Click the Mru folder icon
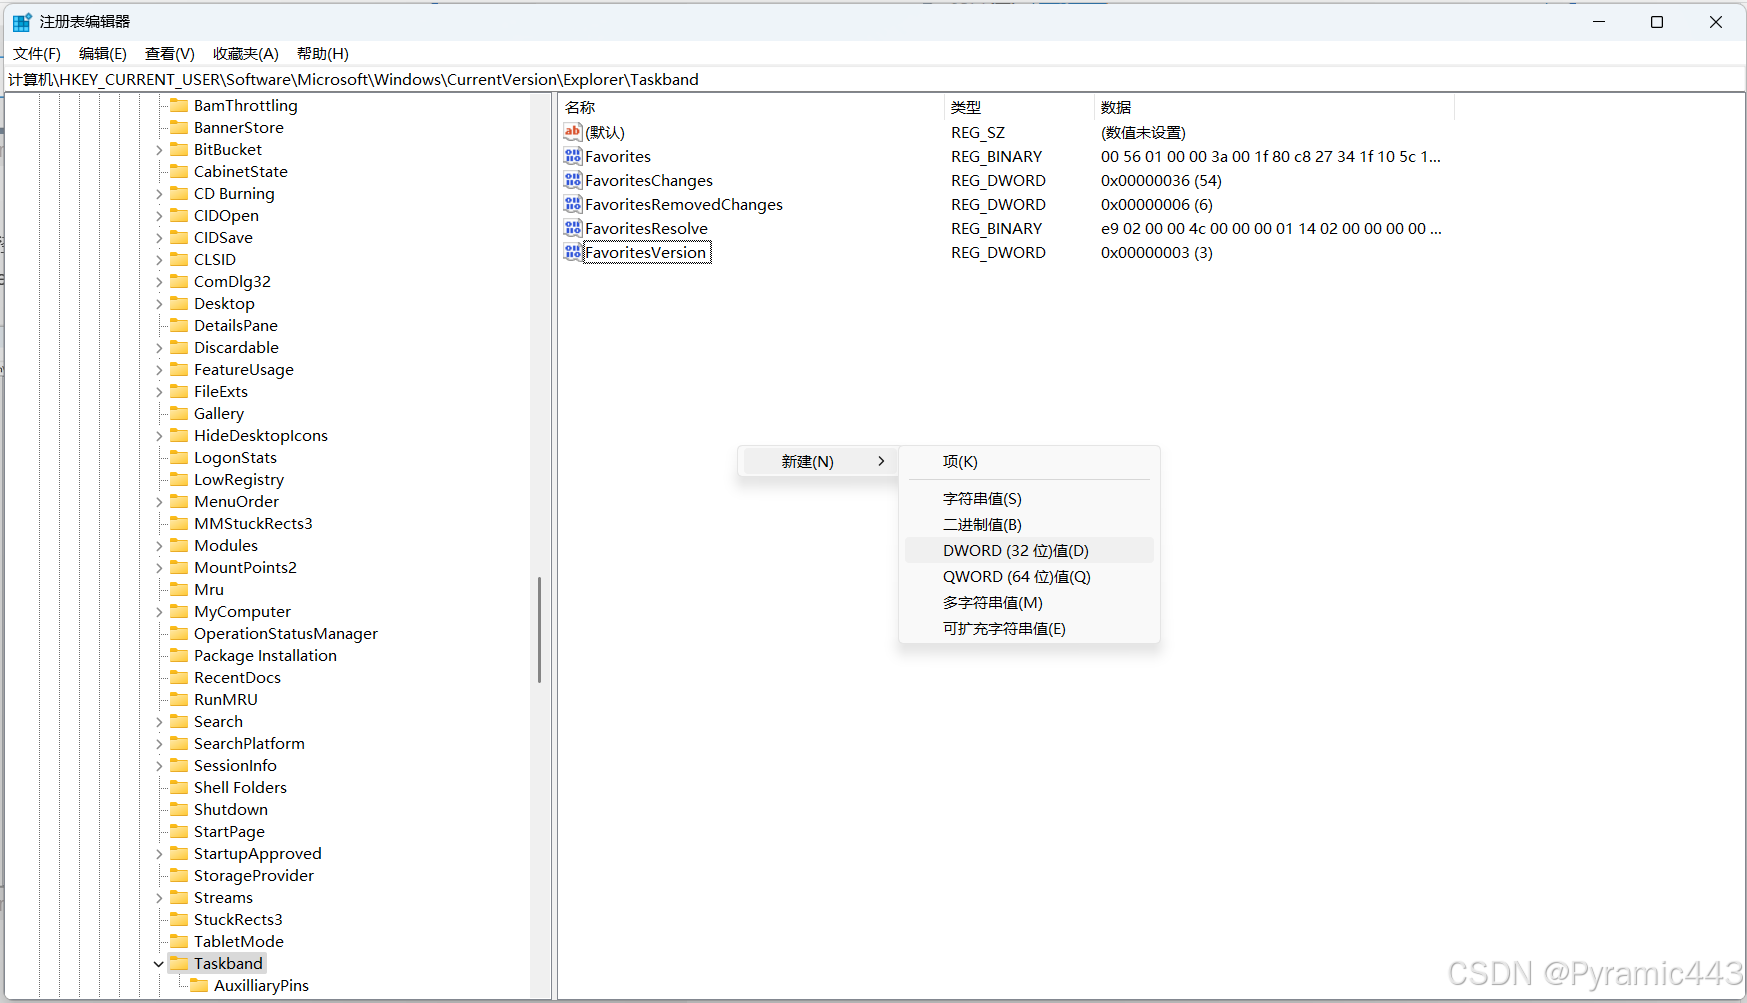Image resolution: width=1747 pixels, height=1003 pixels. pyautogui.click(x=179, y=589)
